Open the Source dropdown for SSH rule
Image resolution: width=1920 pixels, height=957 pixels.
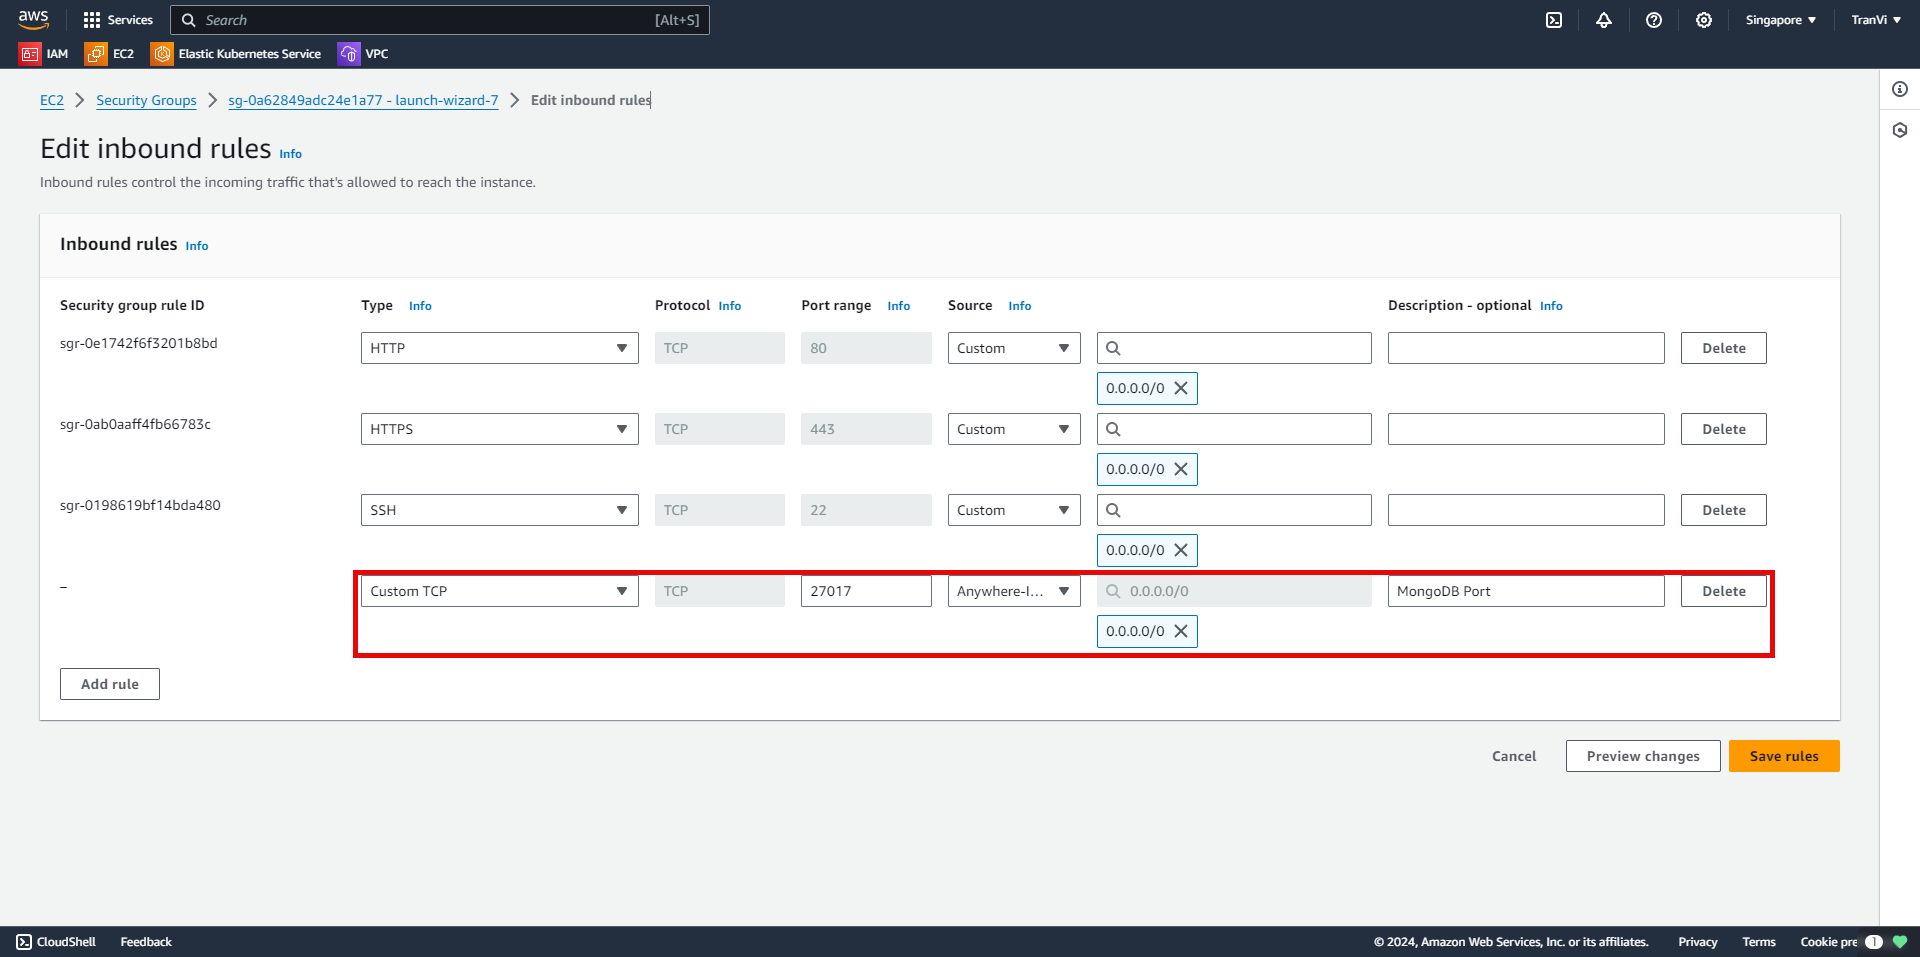[1013, 510]
